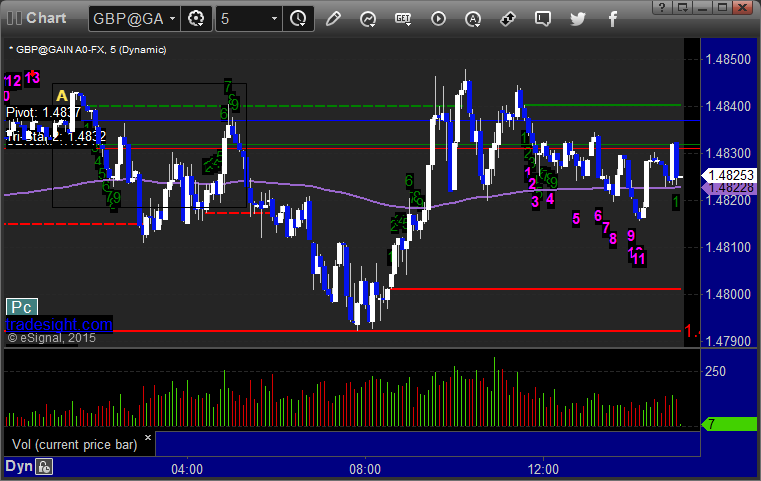This screenshot has width=761, height=481.
Task: Open the symbol dropdown GBP@GA
Action: 134,19
